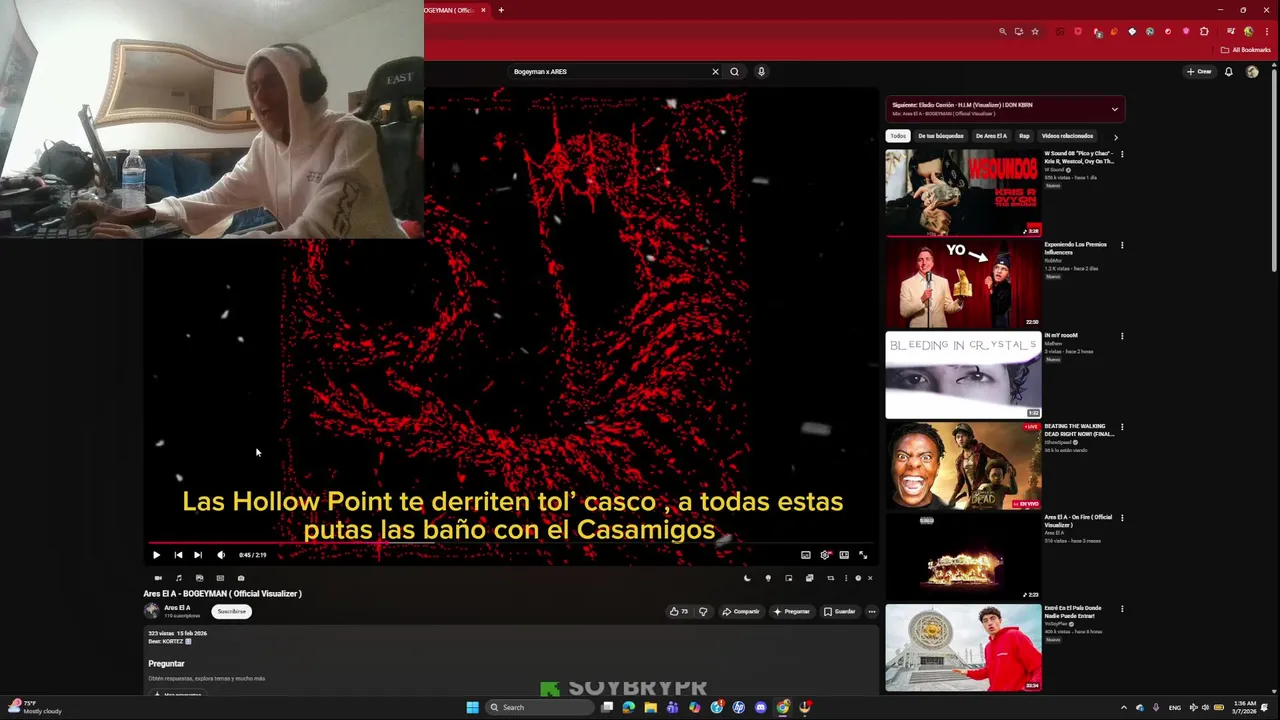Click the search field containing Bogeyman x ARES
Viewport: 1280px width, 720px height.
(x=608, y=71)
